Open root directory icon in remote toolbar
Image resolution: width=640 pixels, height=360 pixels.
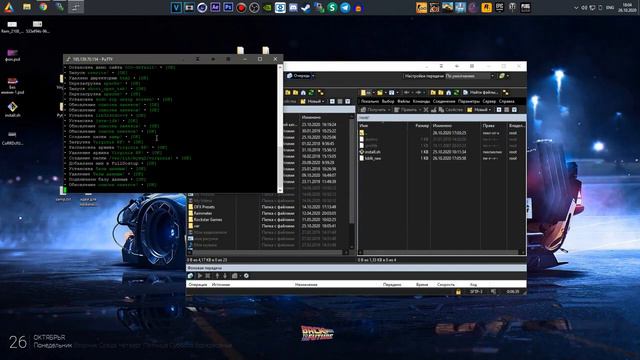click(441, 93)
